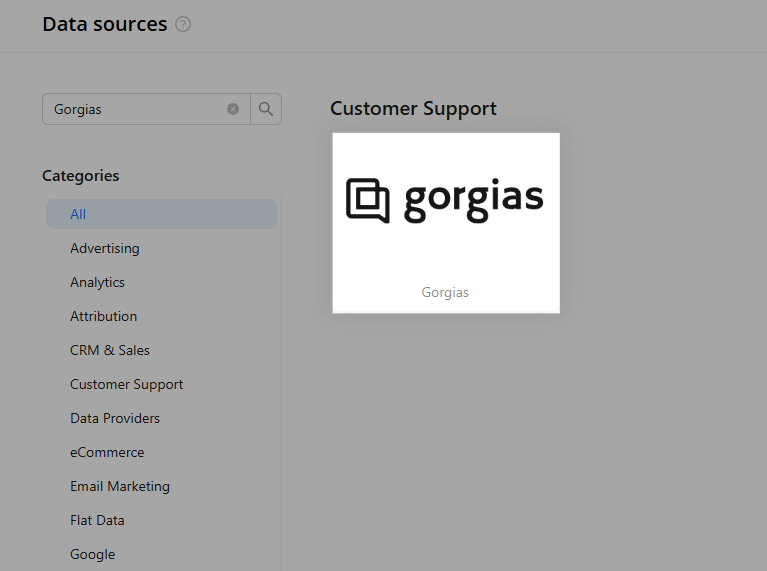Filter by Attribution category
The image size is (767, 571).
pyautogui.click(x=104, y=317)
